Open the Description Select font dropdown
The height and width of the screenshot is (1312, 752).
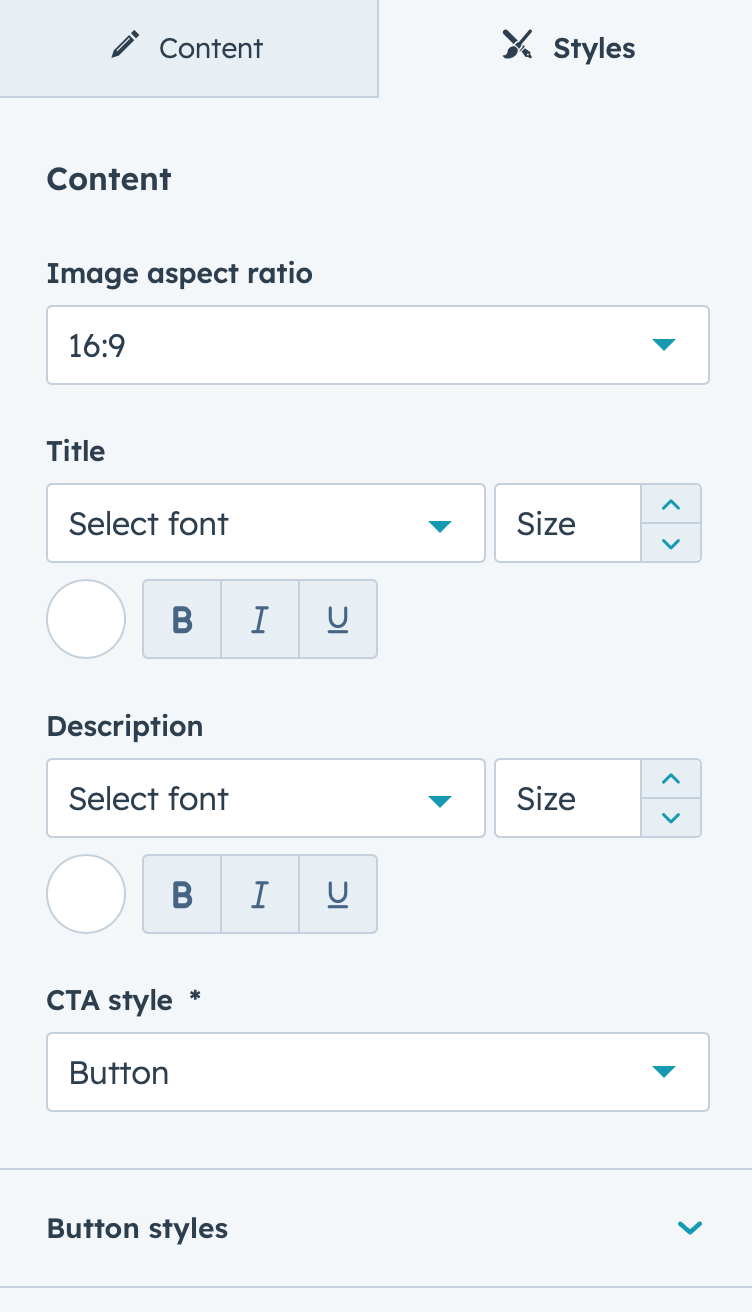[266, 798]
